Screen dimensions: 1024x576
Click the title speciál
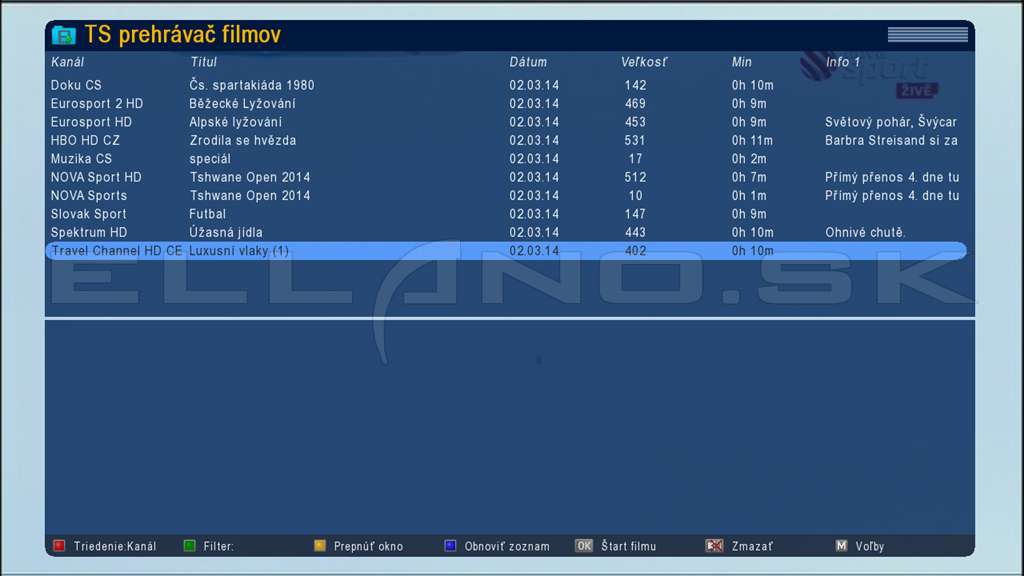[x=210, y=159]
